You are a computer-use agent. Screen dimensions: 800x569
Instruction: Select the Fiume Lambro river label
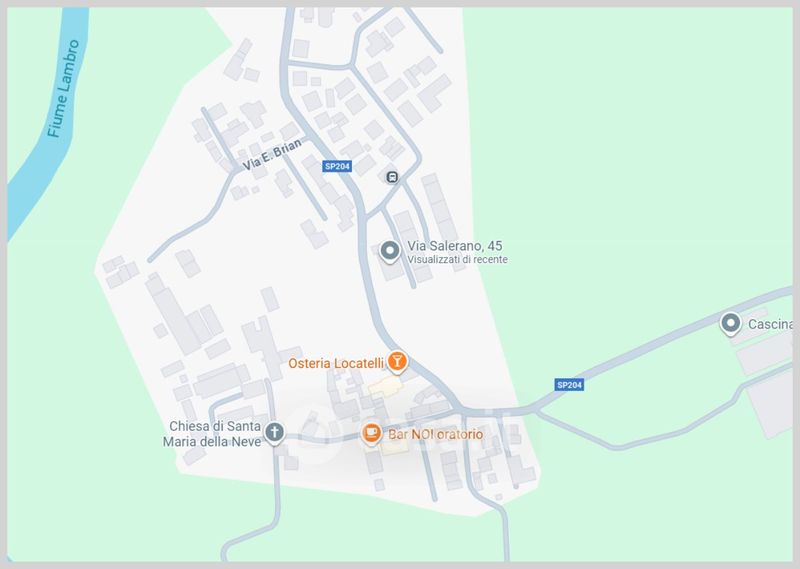tap(64, 89)
